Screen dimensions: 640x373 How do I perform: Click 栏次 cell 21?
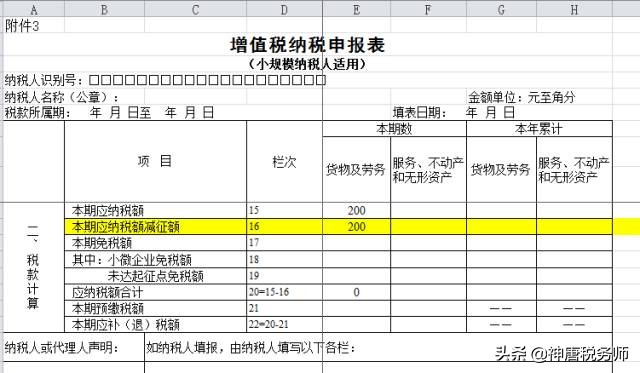tap(284, 309)
